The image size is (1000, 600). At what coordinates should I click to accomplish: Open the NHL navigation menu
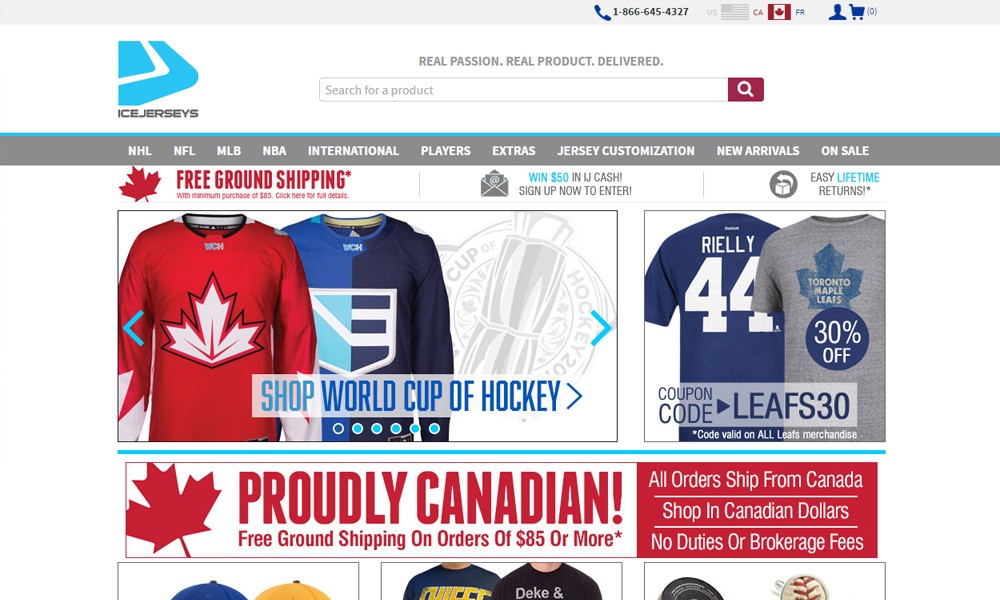click(140, 151)
